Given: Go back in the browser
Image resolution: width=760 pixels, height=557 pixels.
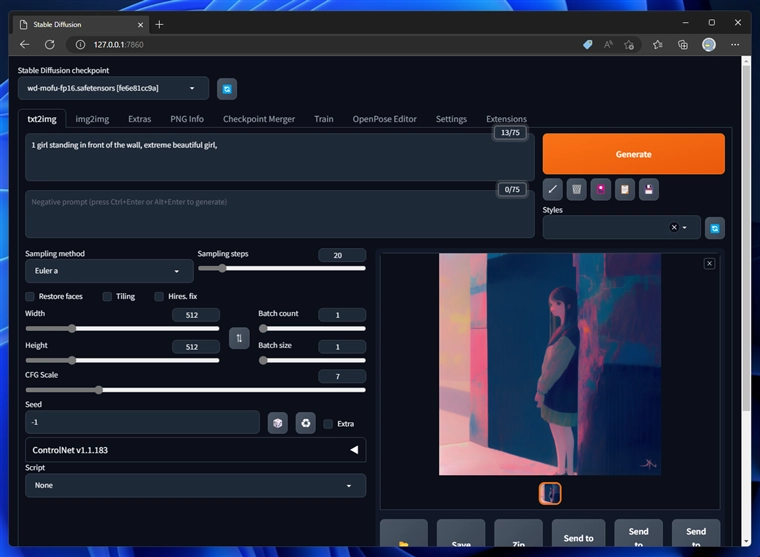Looking at the screenshot, I should pyautogui.click(x=25, y=45).
